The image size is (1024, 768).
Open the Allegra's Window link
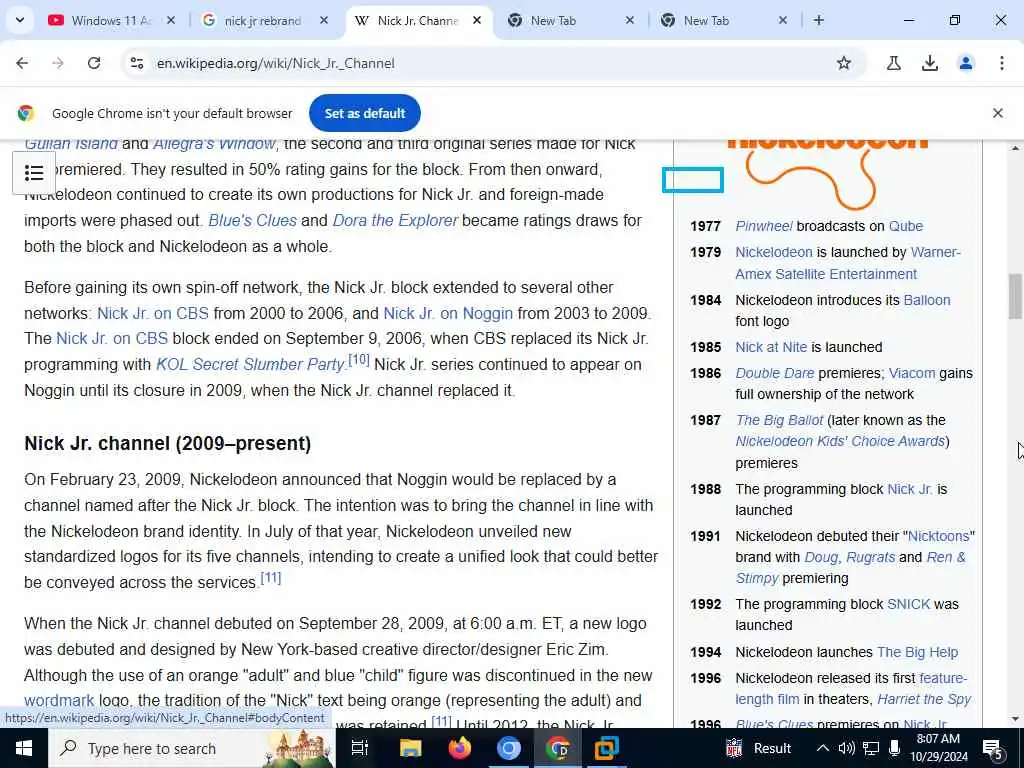(x=214, y=144)
